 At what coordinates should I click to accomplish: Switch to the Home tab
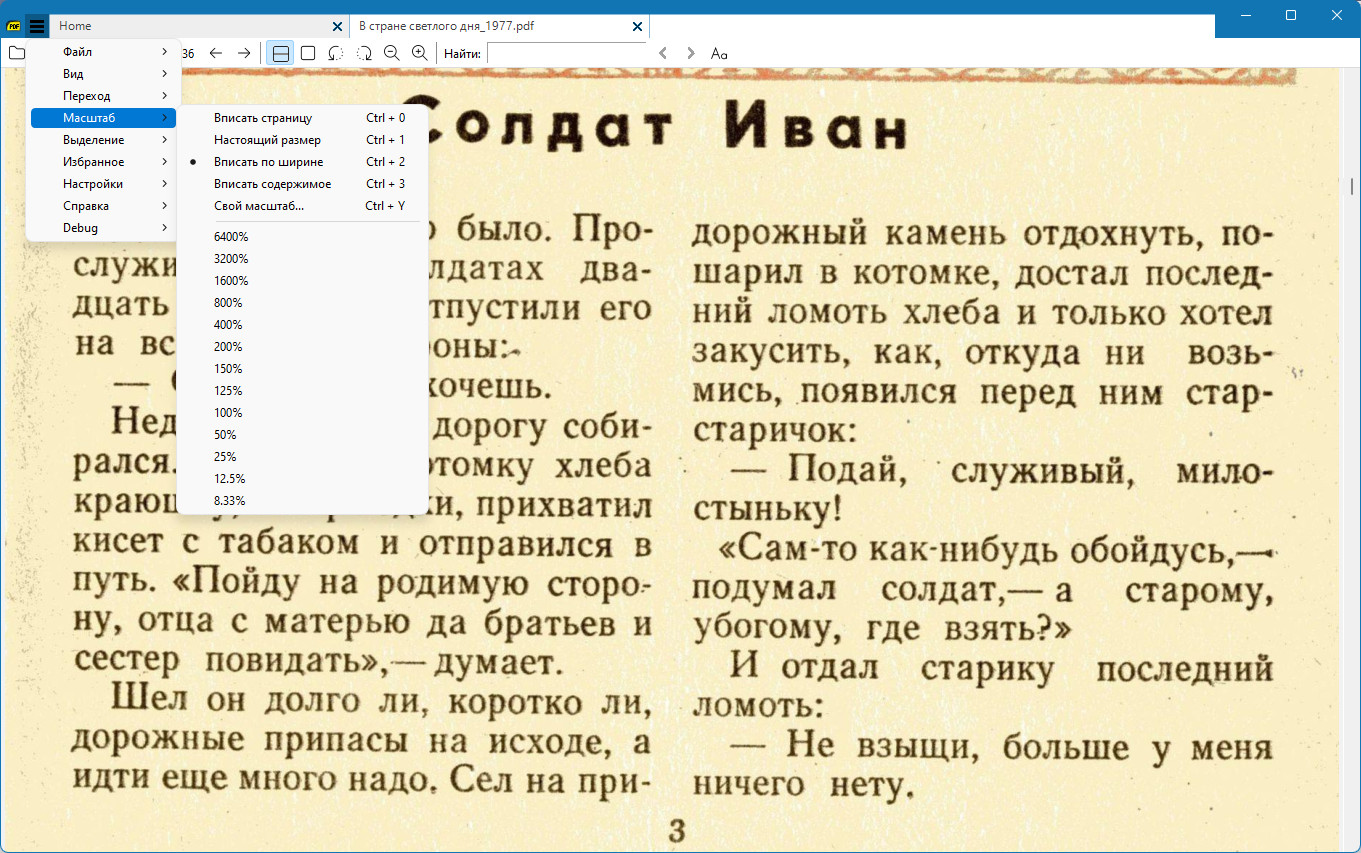pos(190,26)
